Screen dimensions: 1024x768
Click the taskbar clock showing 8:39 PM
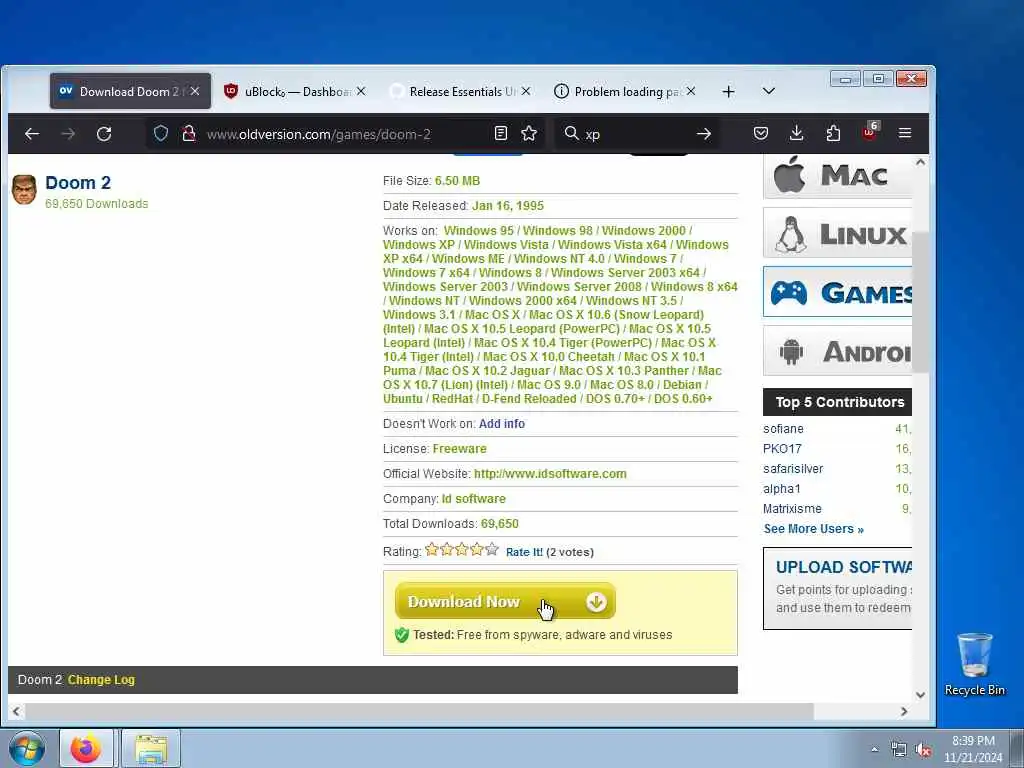click(973, 749)
